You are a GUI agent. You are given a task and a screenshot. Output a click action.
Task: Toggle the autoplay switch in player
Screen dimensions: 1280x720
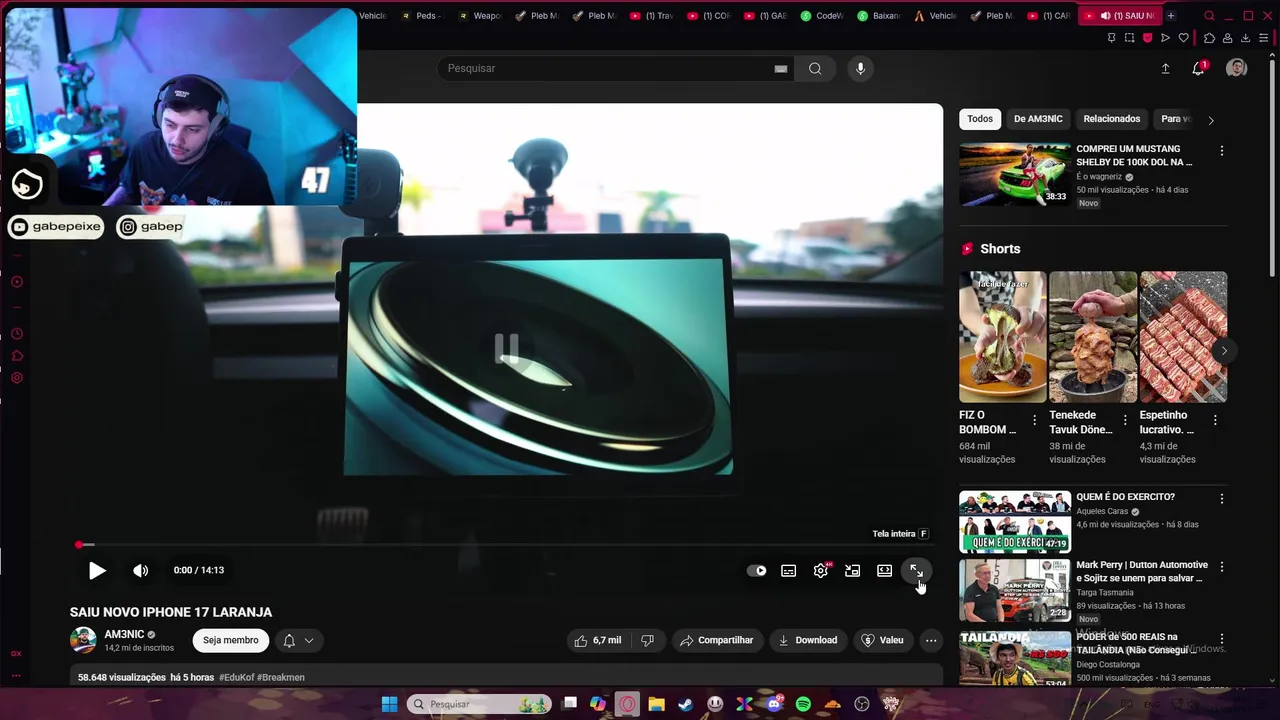point(757,571)
